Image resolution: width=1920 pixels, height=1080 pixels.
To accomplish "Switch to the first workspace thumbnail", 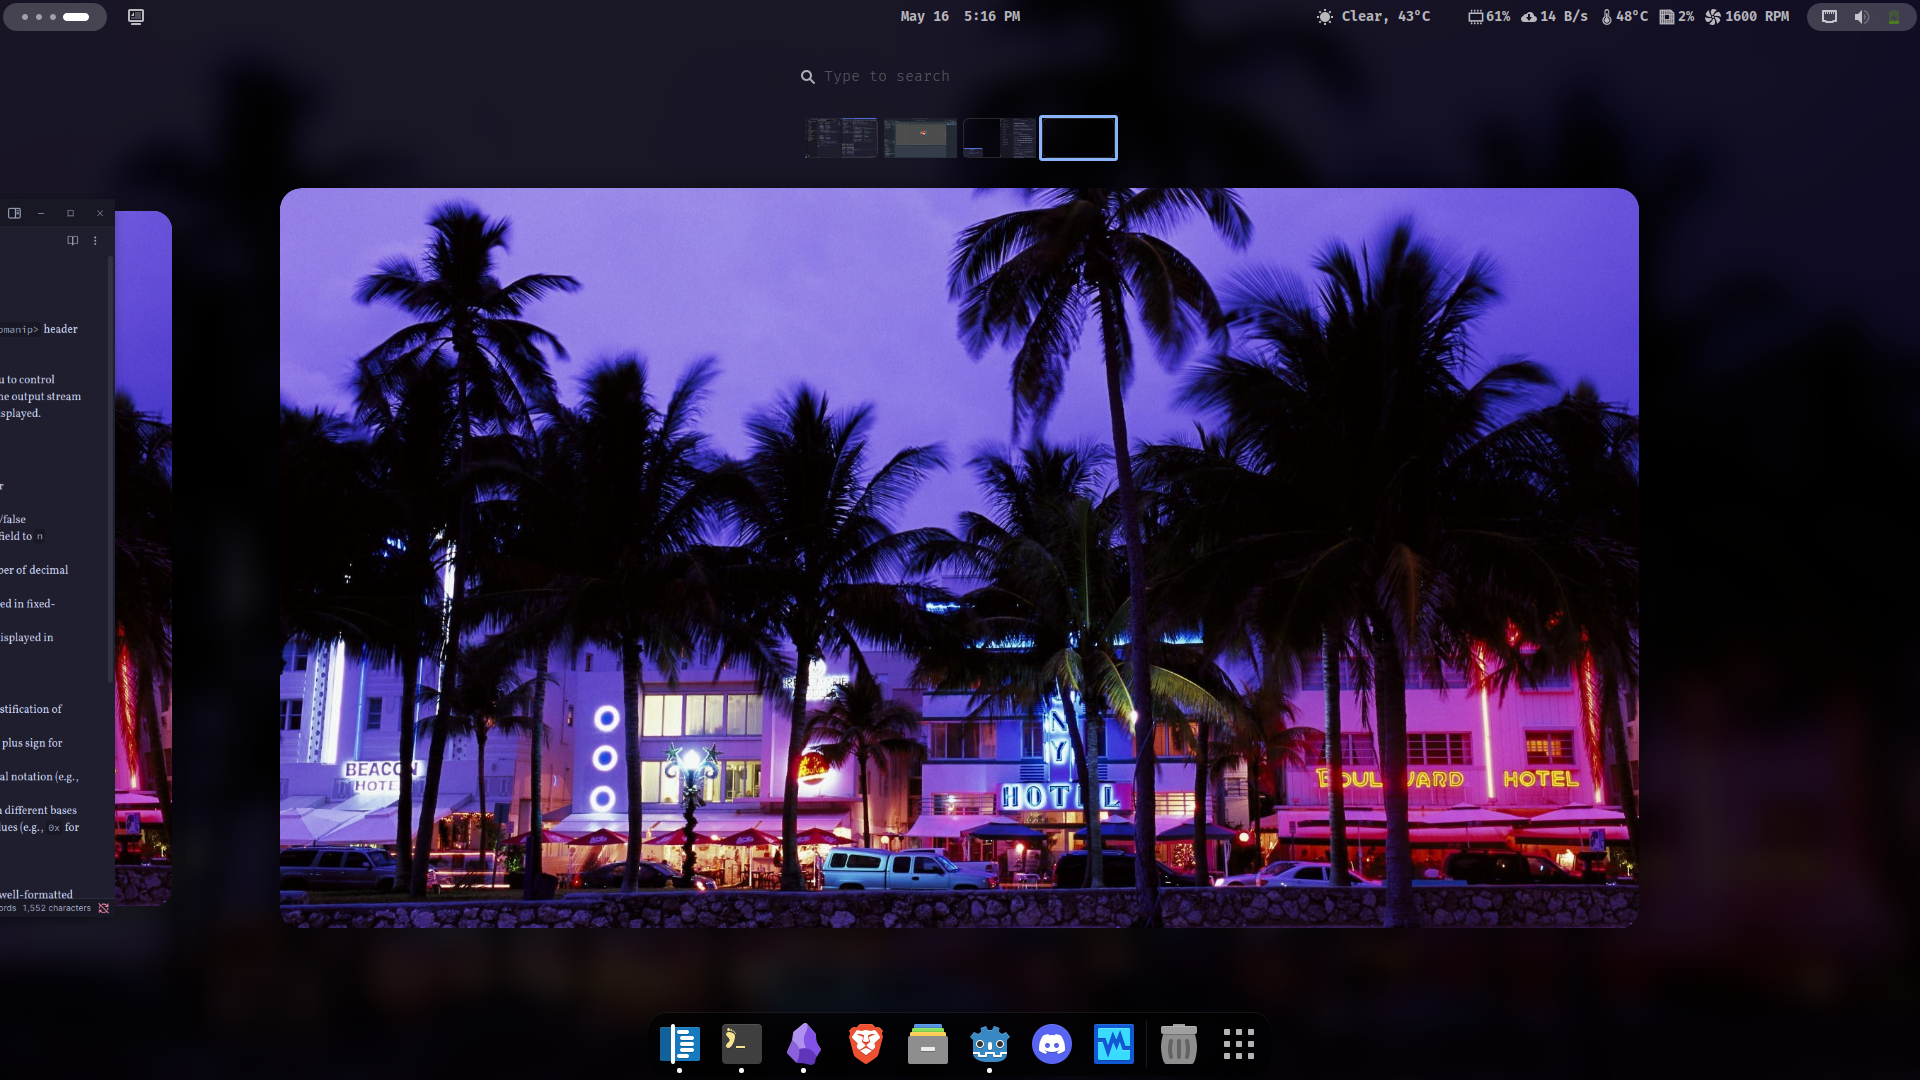I will pos(841,138).
